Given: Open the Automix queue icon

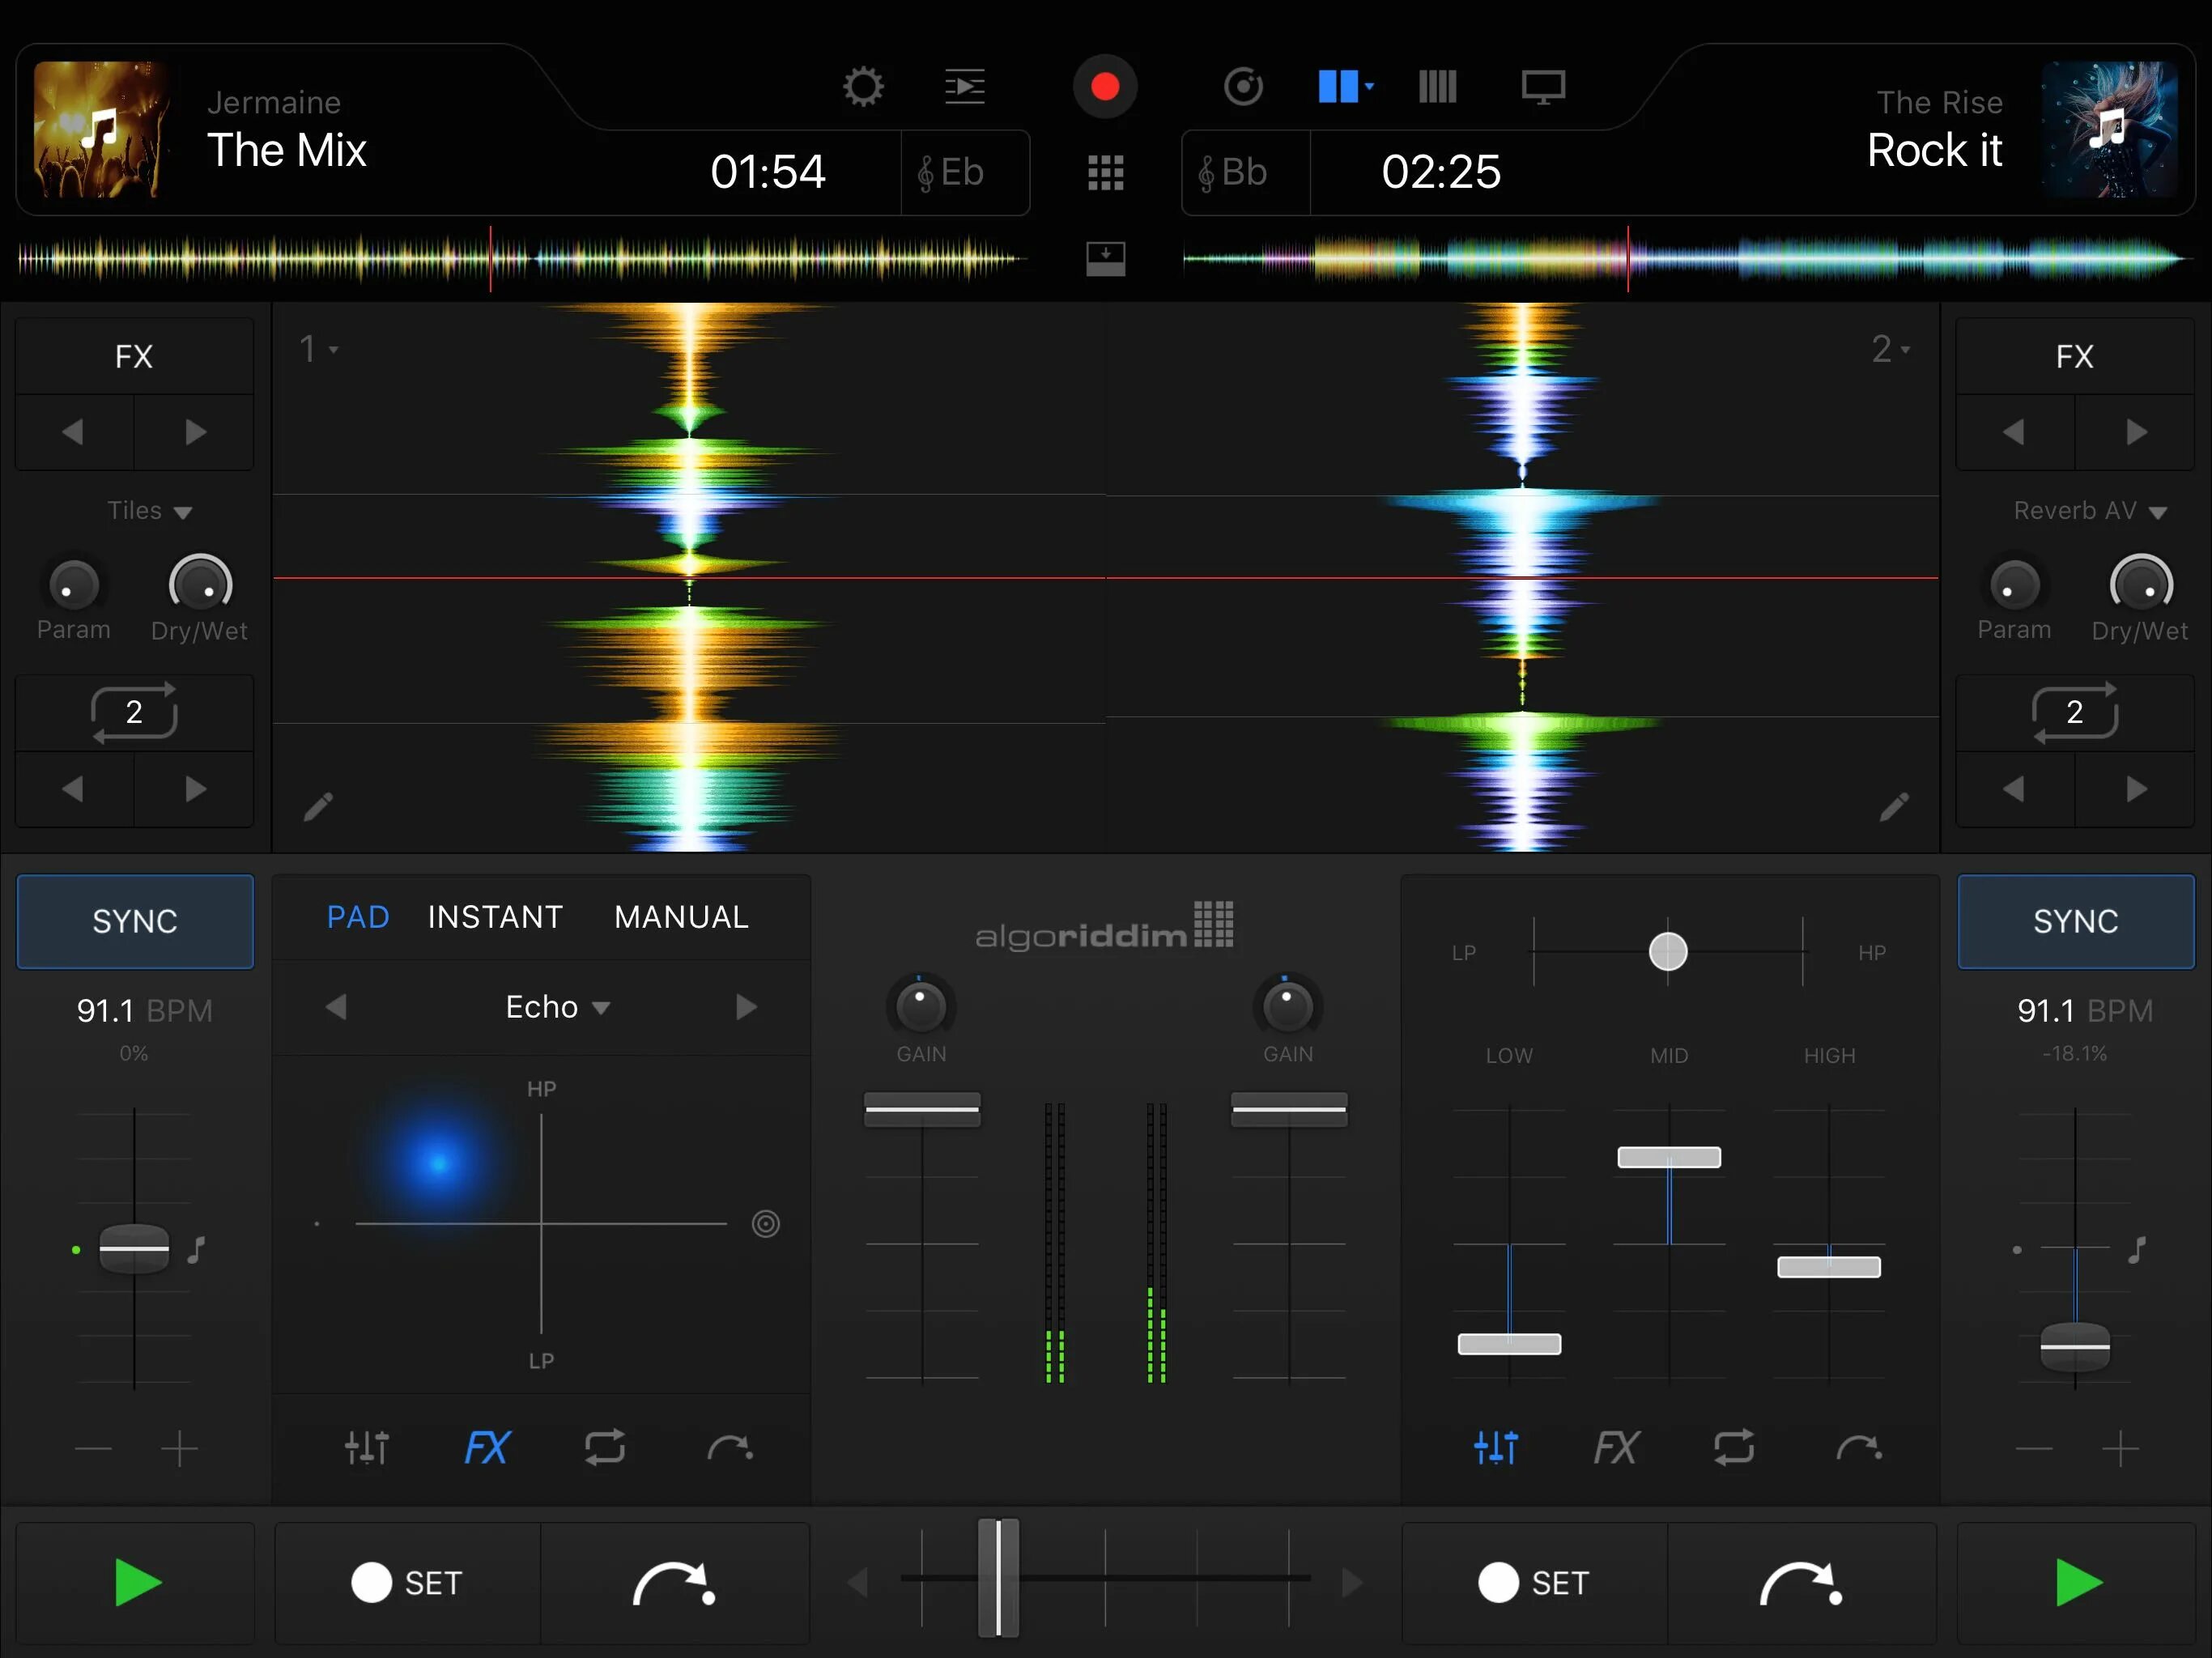Looking at the screenshot, I should tap(965, 87).
